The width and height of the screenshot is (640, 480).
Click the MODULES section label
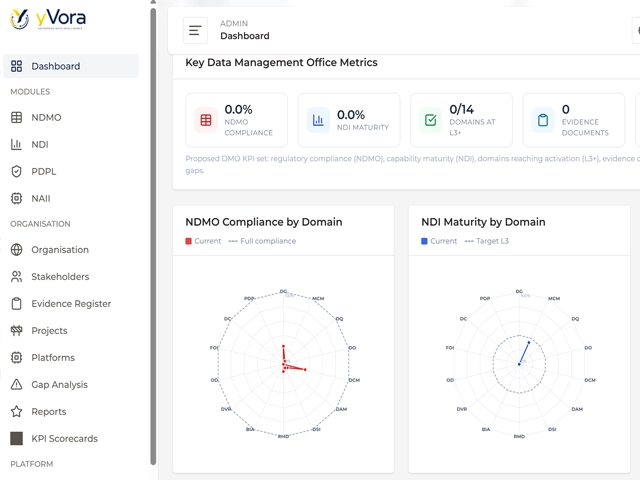(x=30, y=92)
